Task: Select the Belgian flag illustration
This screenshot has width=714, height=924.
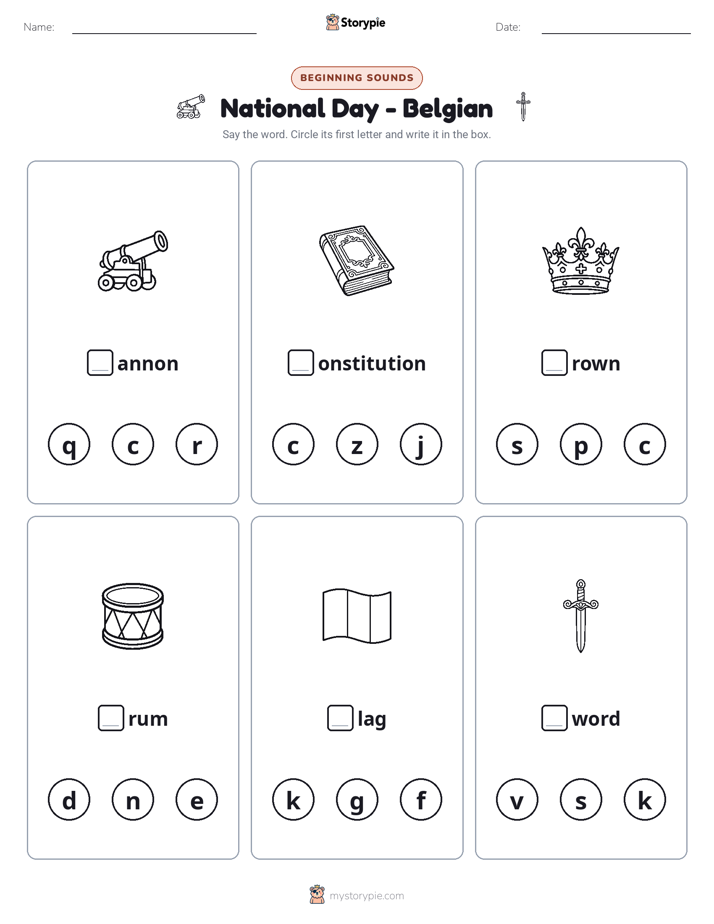Action: (x=357, y=615)
